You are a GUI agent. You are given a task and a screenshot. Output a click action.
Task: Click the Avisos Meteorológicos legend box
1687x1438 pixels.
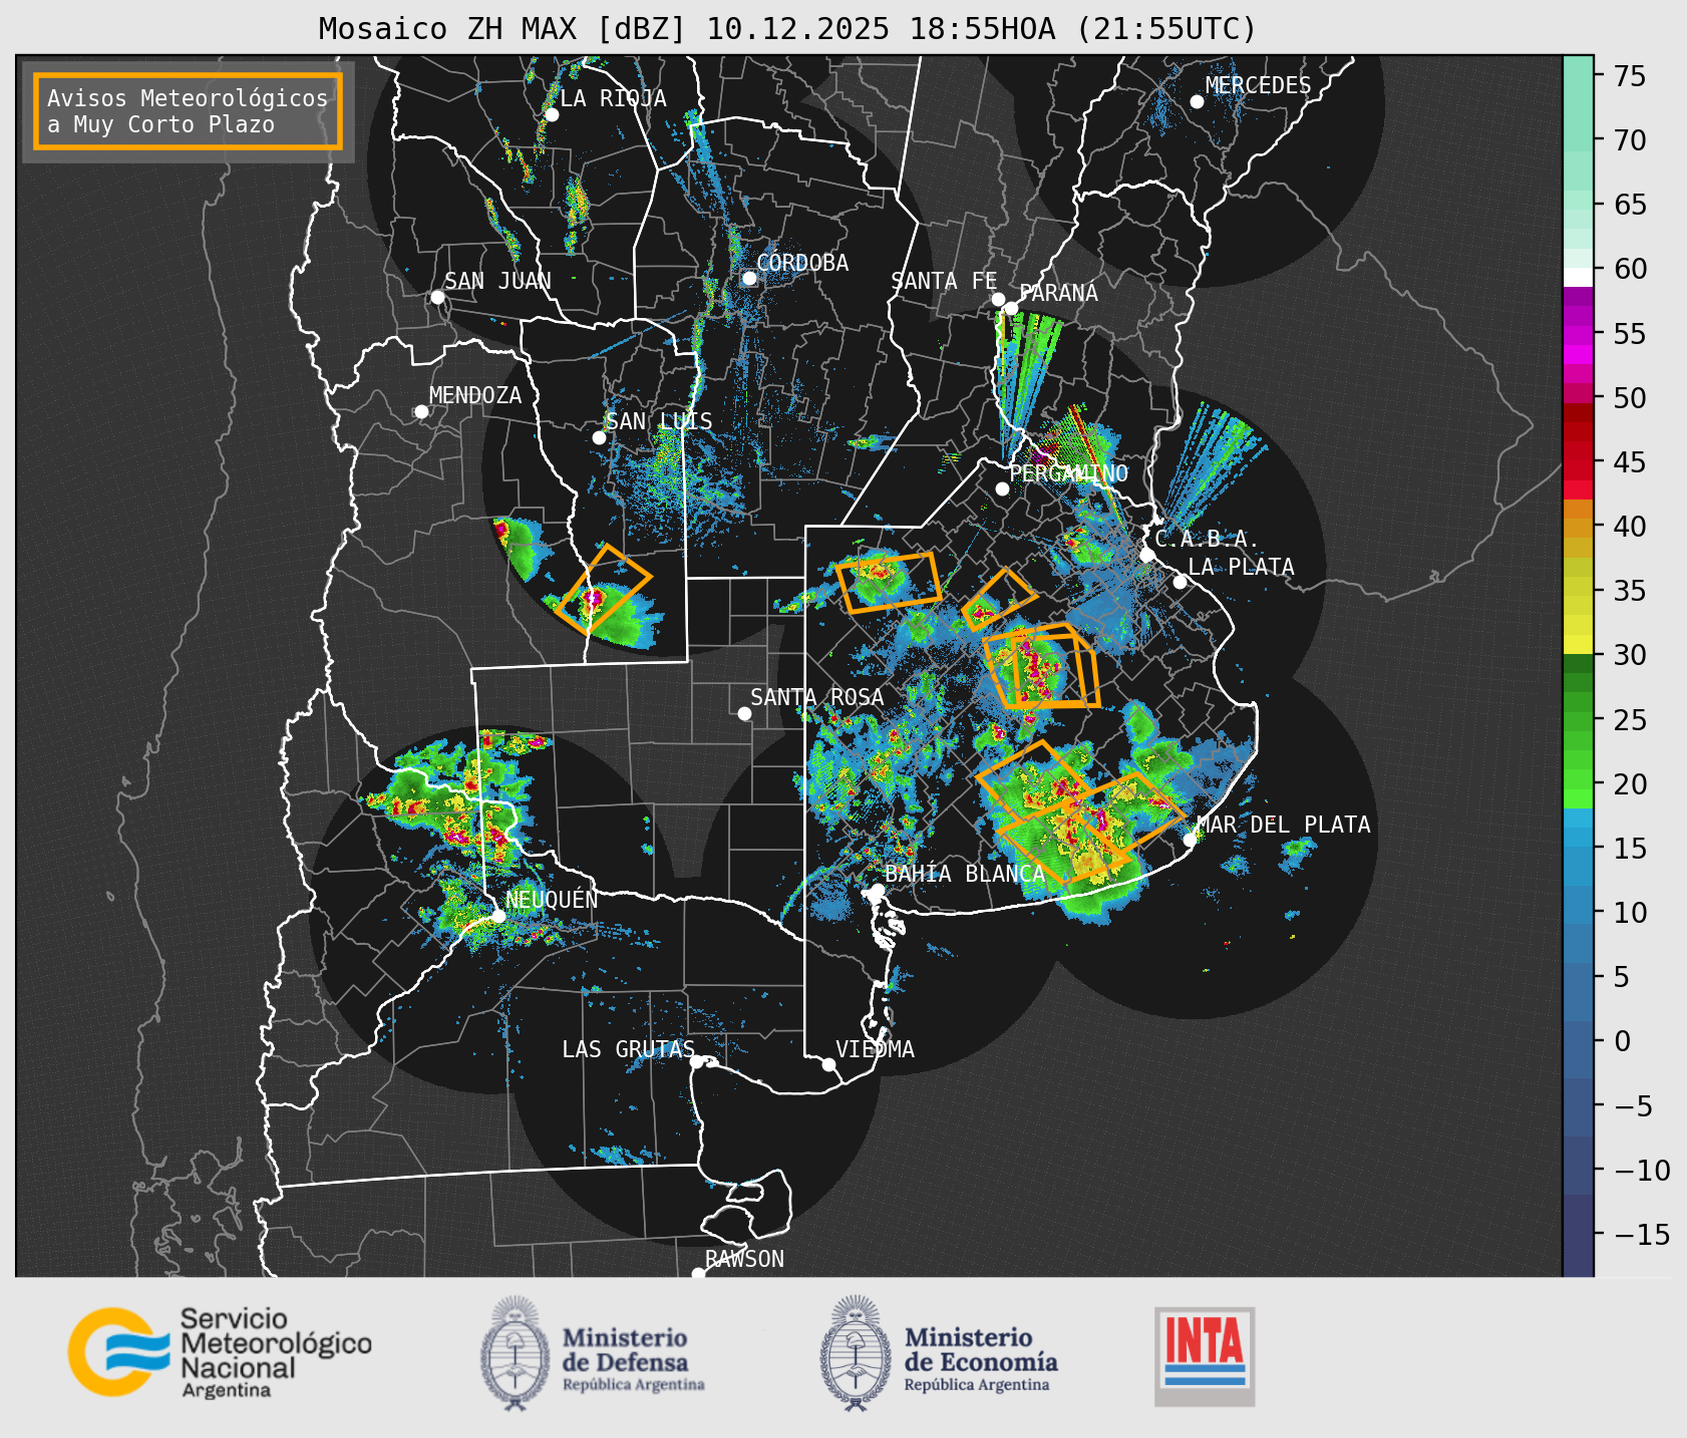coord(188,111)
